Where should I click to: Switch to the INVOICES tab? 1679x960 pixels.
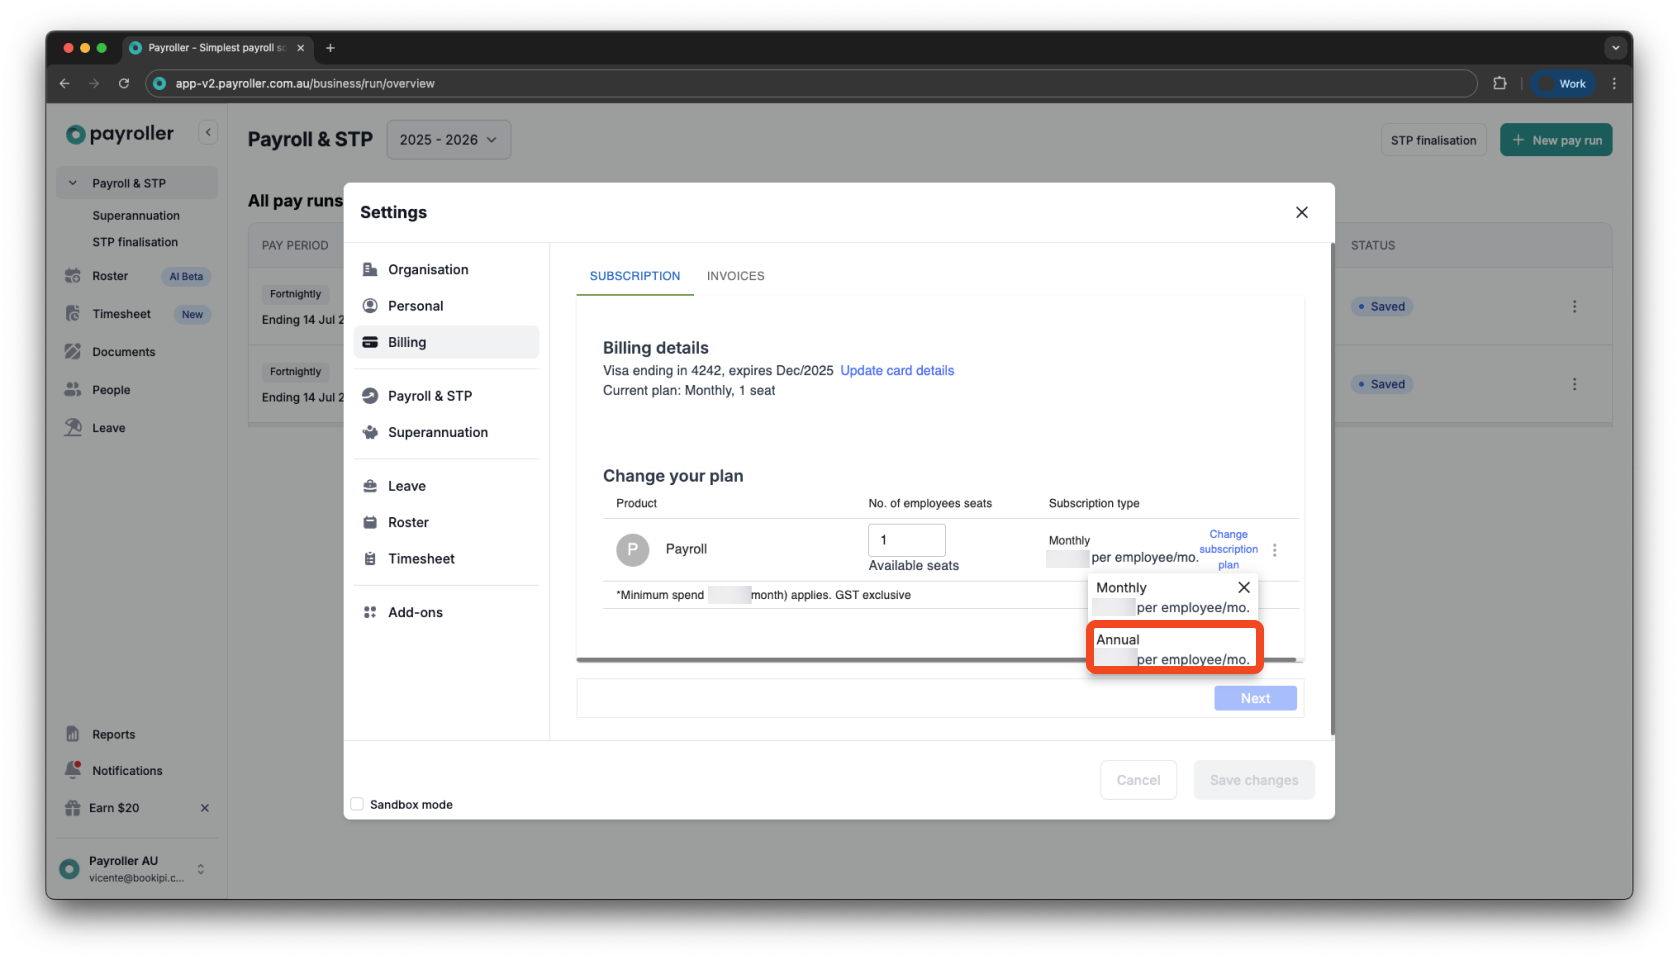[735, 276]
